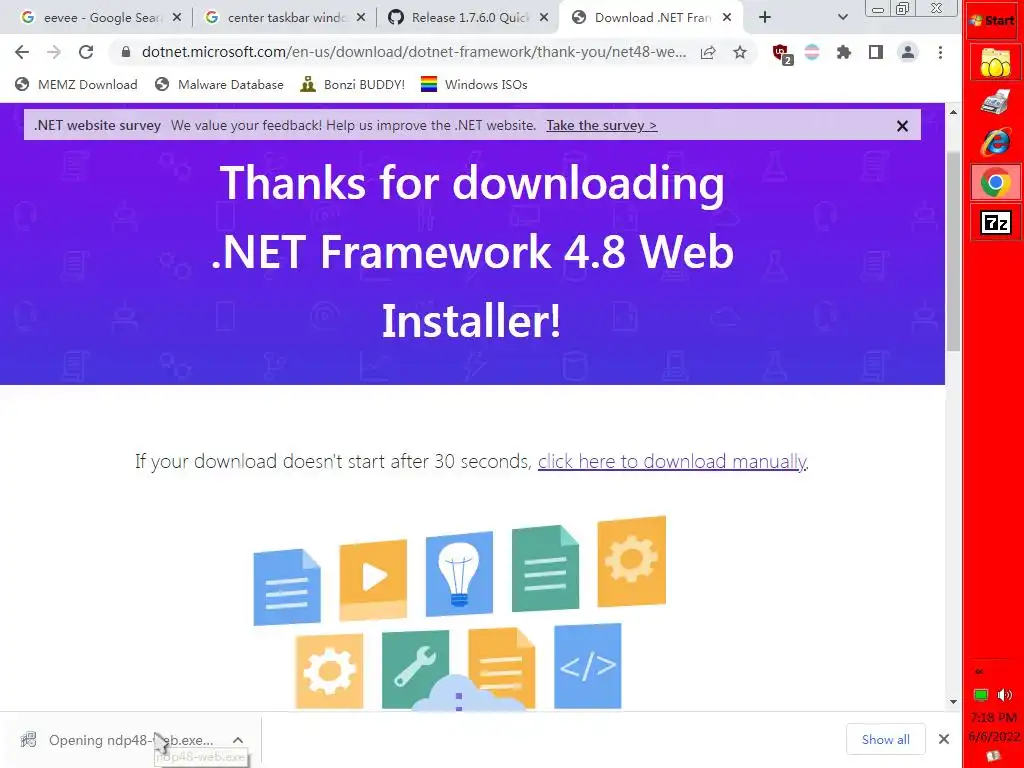Open the Chrome three-dot menu

[x=940, y=52]
